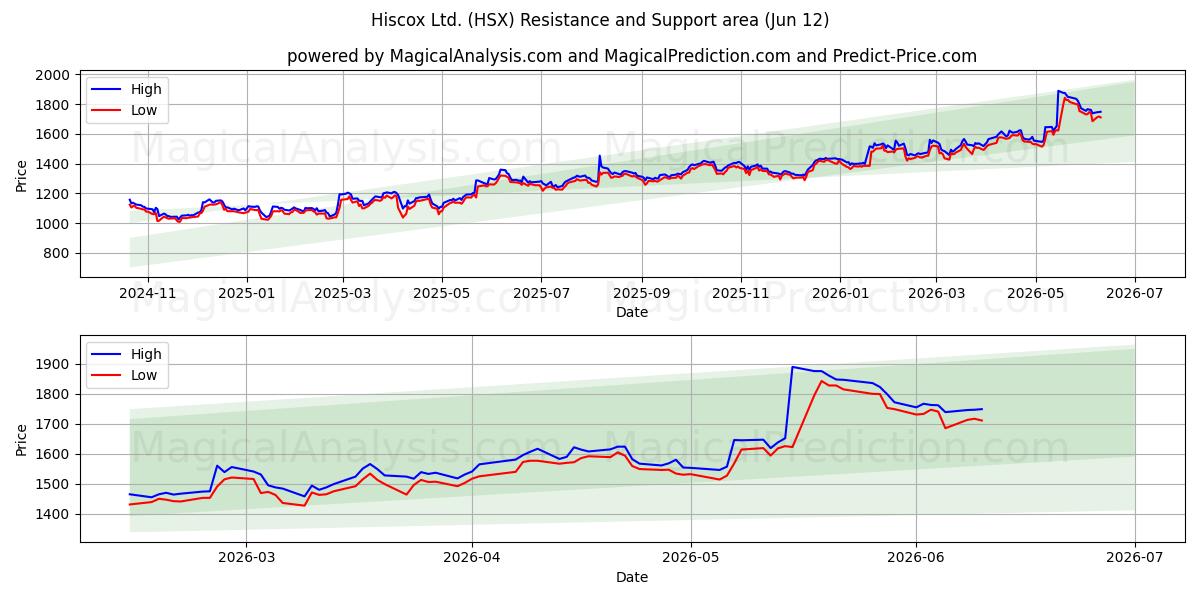Screen dimensions: 1200x600
Task: Click the top chart 'Date' axis label
Action: coord(632,312)
